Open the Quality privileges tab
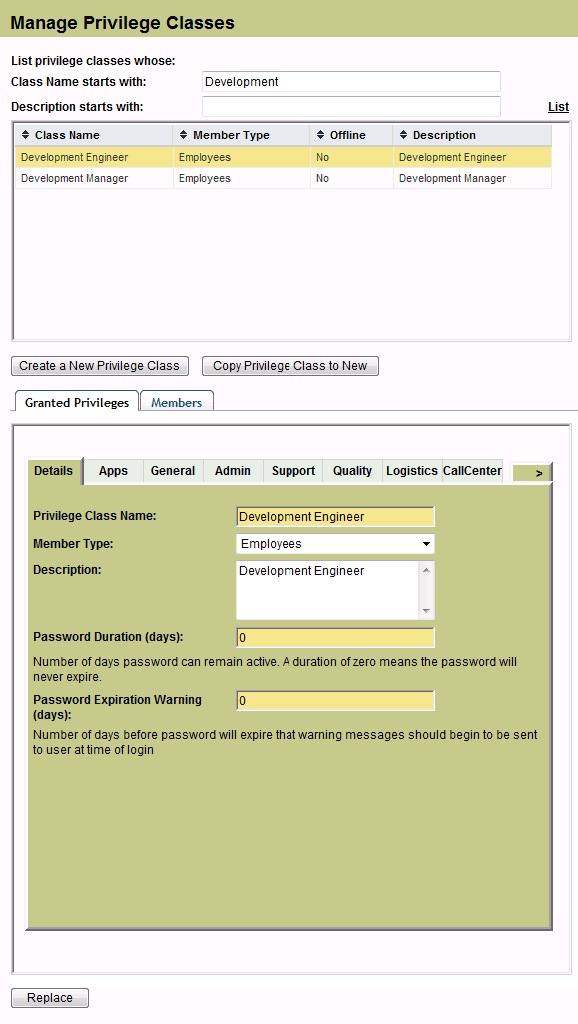 (352, 471)
